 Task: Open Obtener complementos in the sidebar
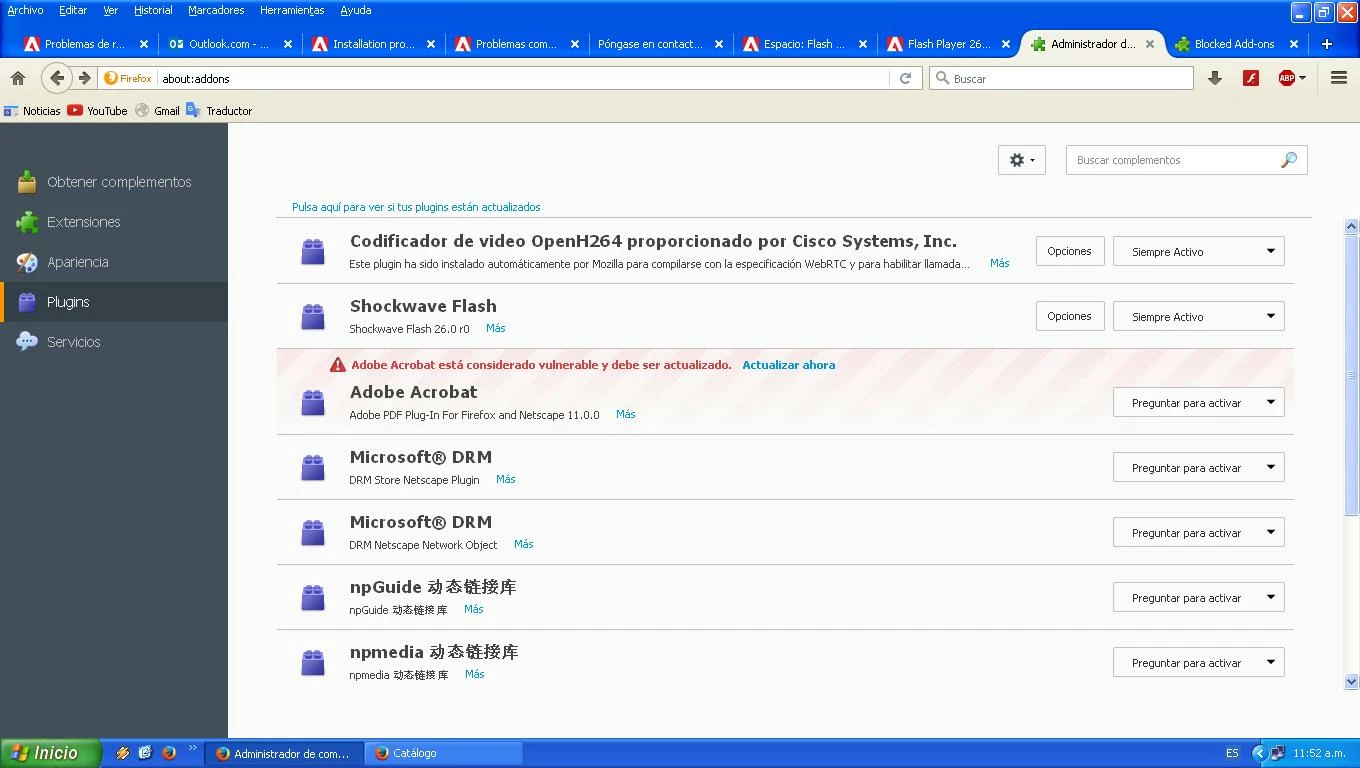(114, 182)
